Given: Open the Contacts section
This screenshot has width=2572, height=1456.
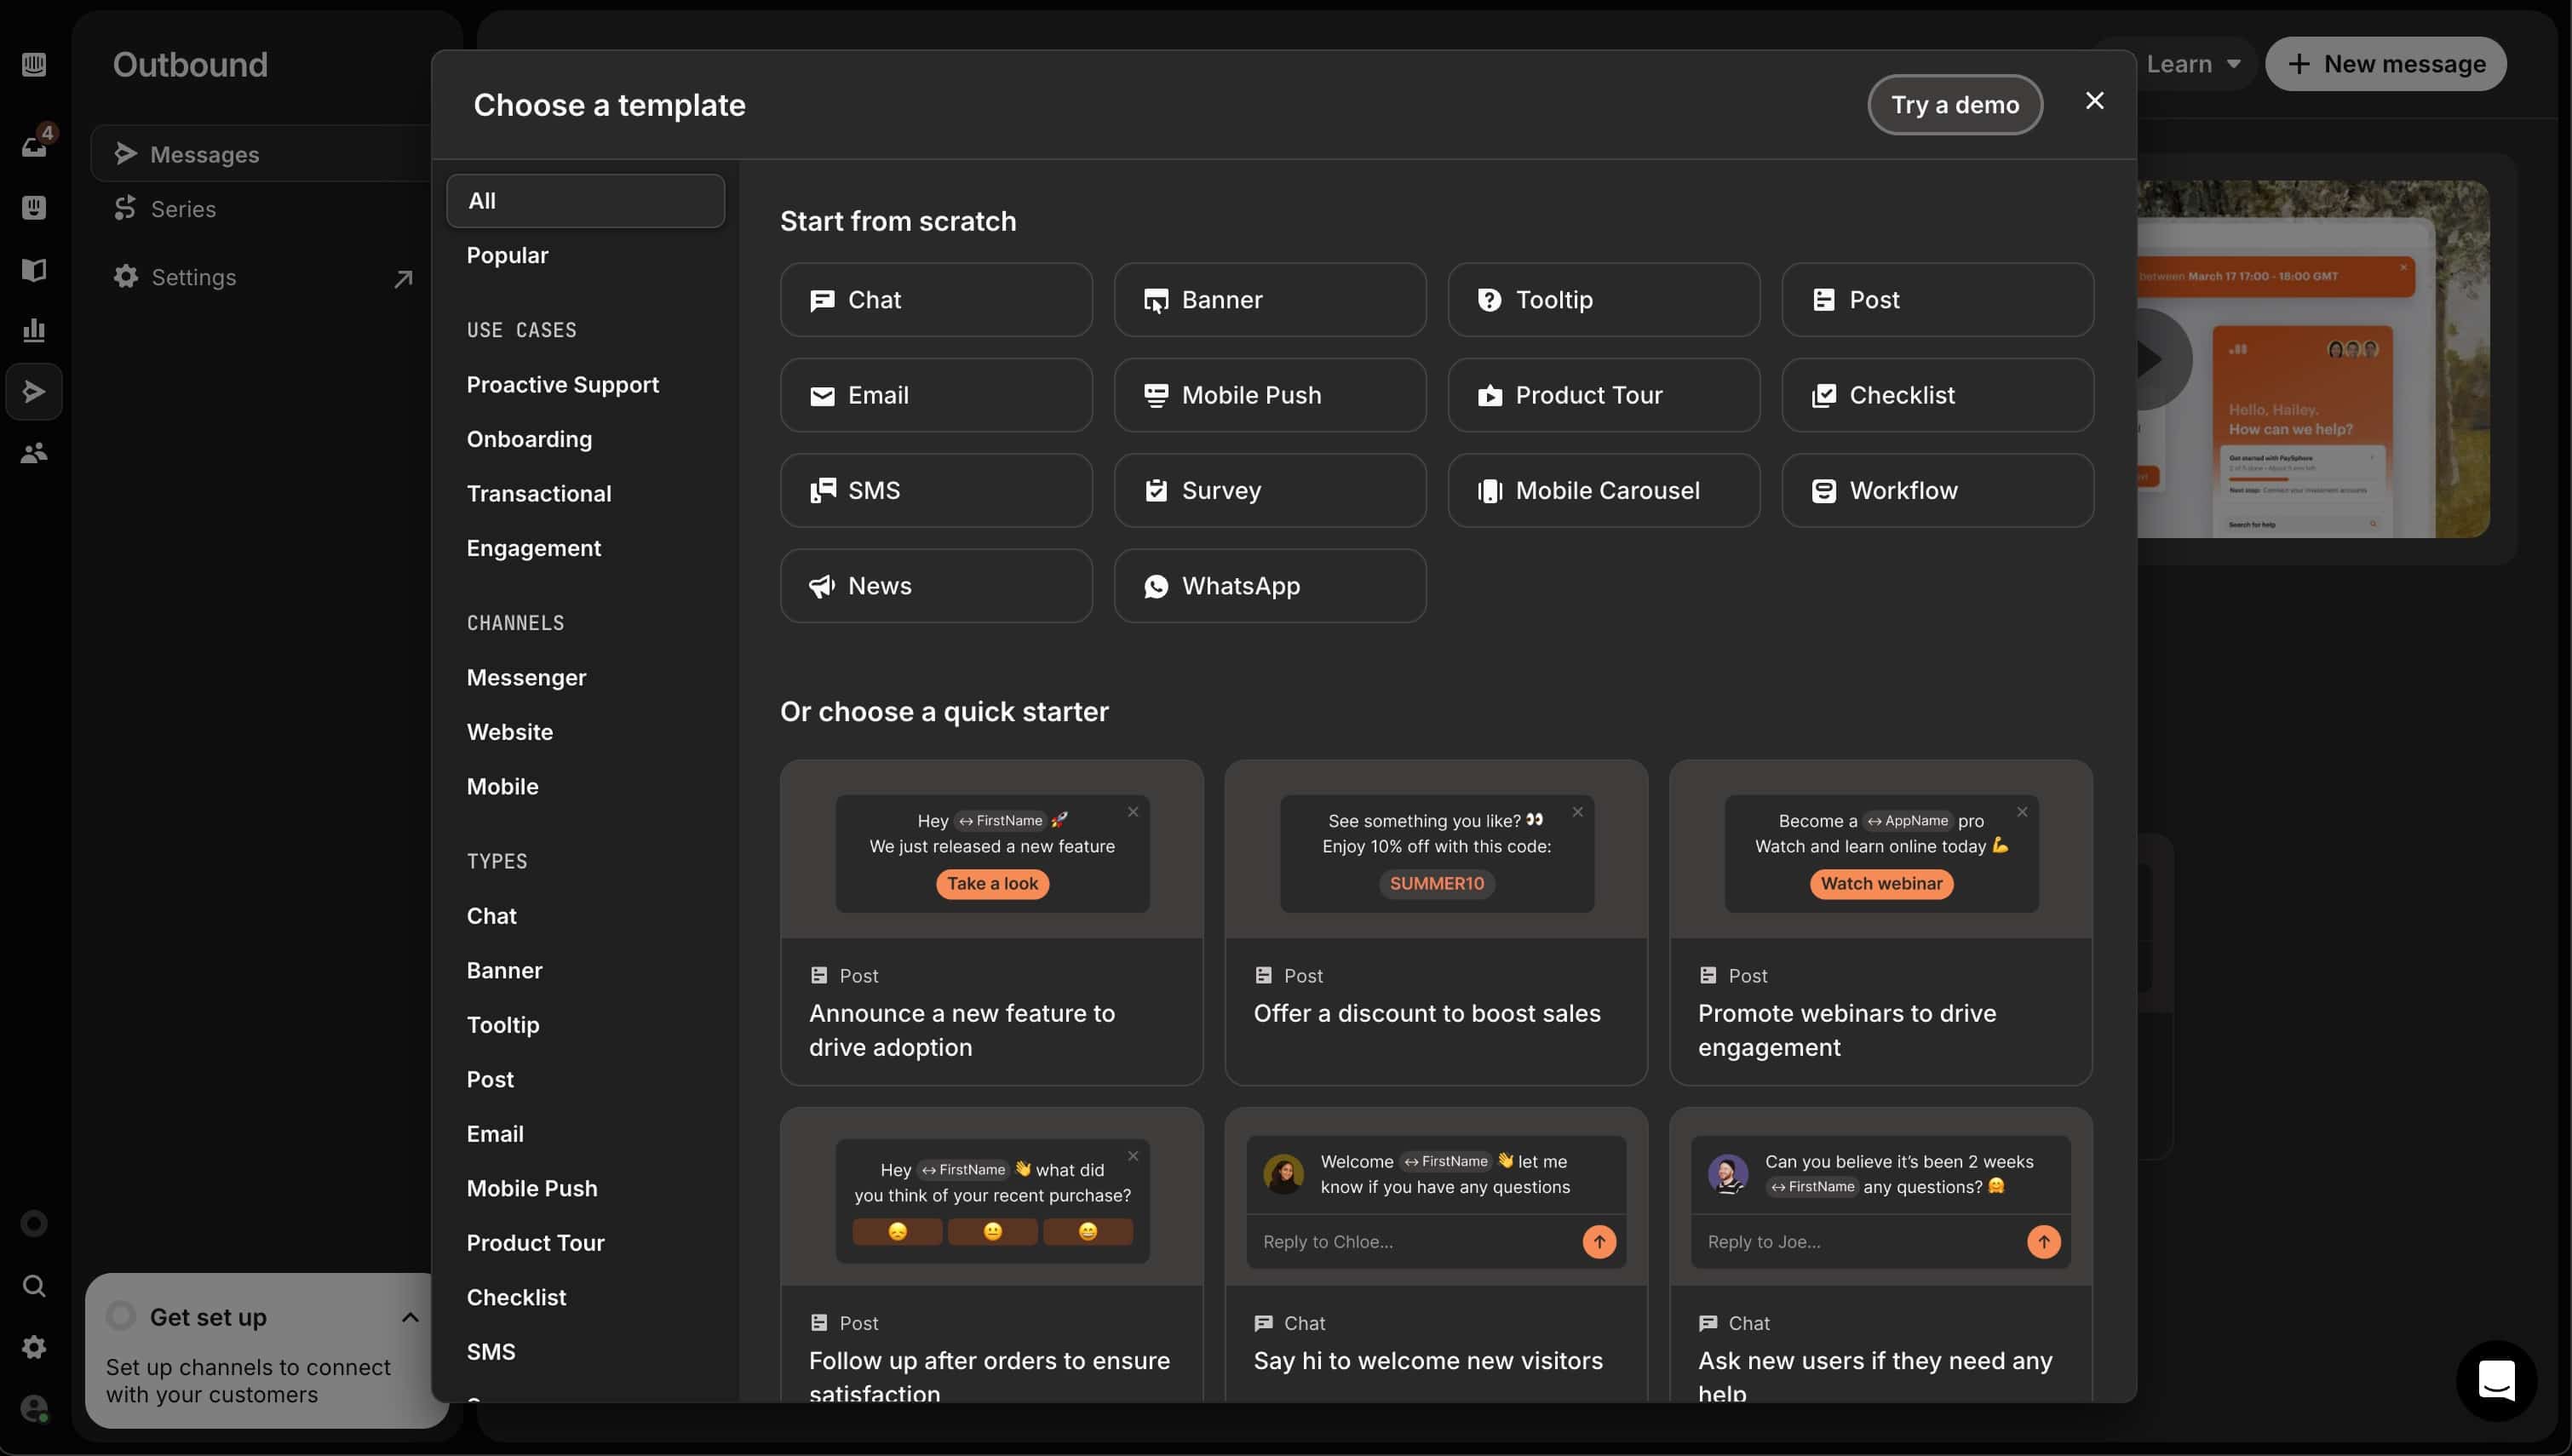Looking at the screenshot, I should tap(34, 452).
